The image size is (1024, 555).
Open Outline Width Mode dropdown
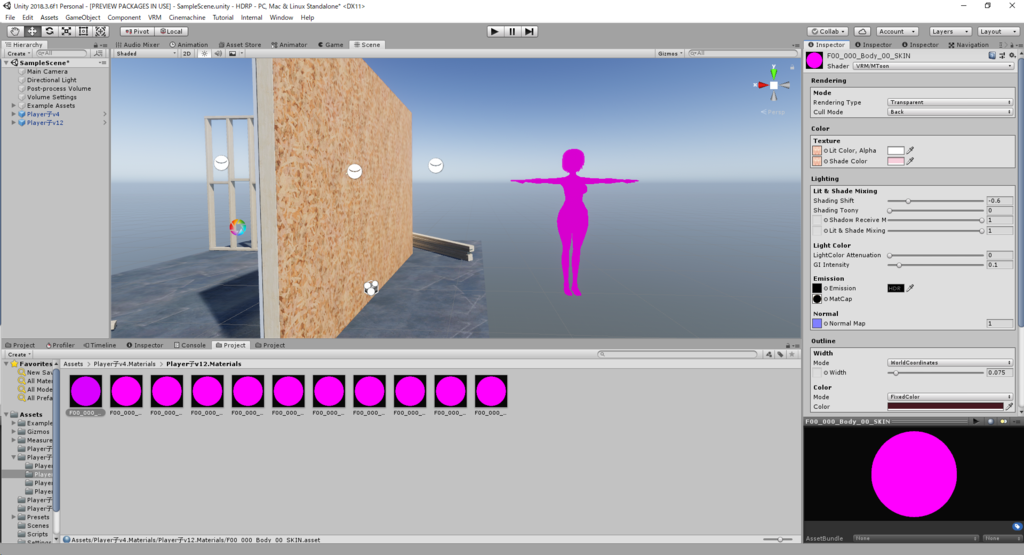coord(950,362)
